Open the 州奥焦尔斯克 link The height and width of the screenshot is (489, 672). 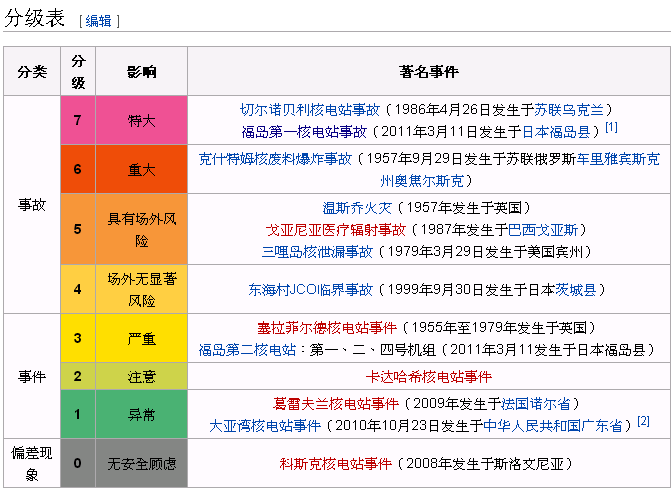(x=423, y=181)
